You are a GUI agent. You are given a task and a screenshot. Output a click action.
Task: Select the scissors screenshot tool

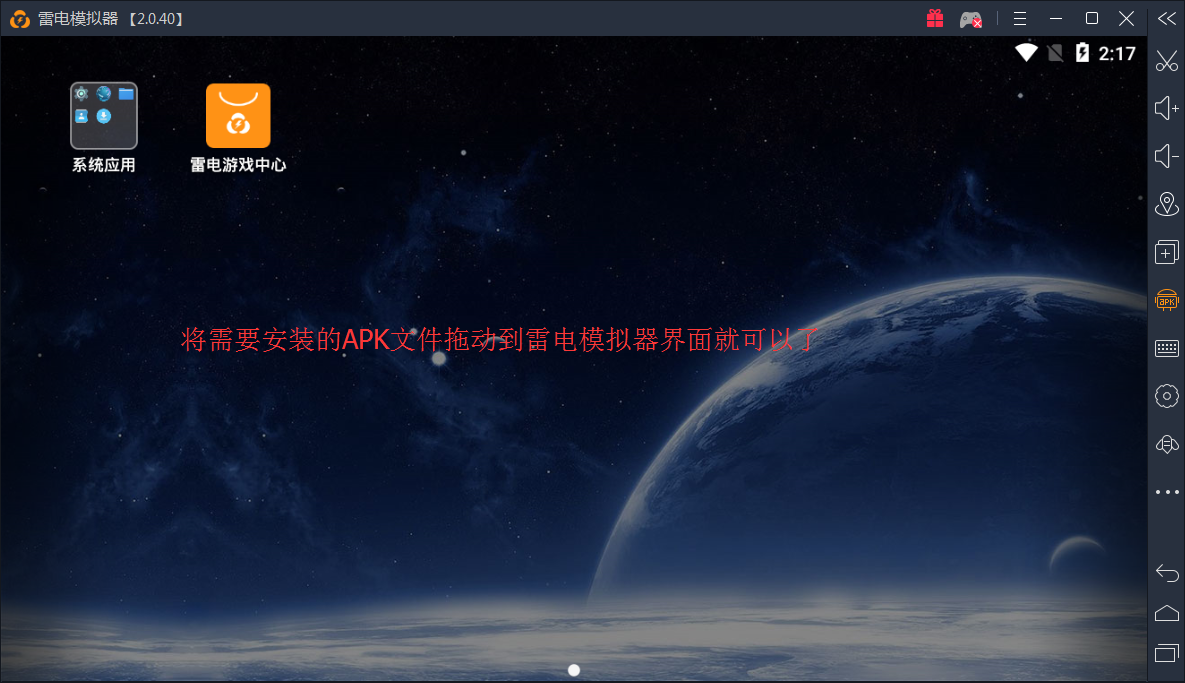1167,60
